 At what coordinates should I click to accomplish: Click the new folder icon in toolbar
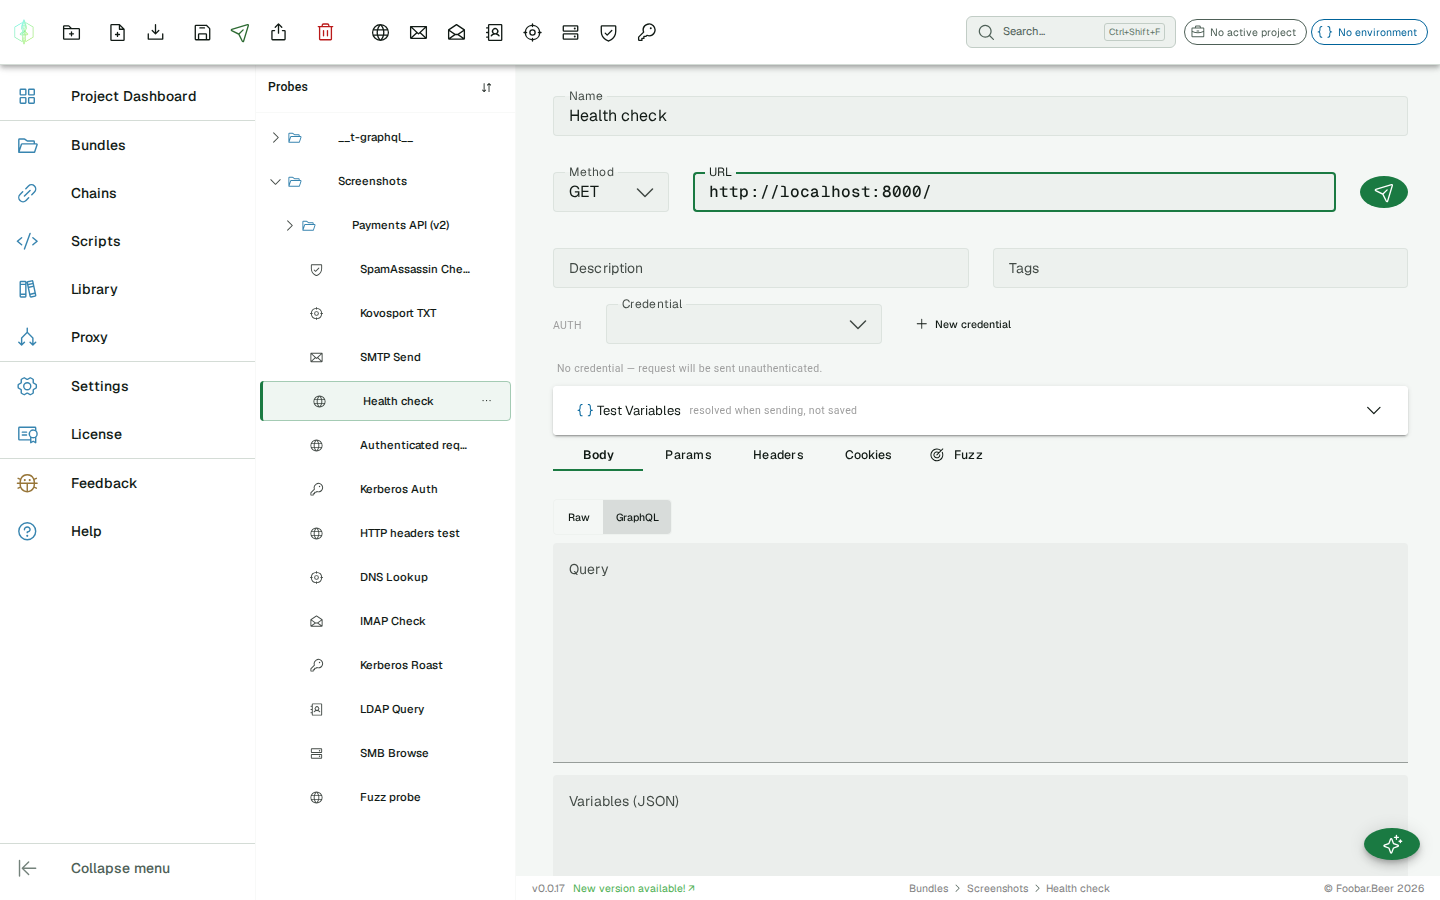point(71,32)
